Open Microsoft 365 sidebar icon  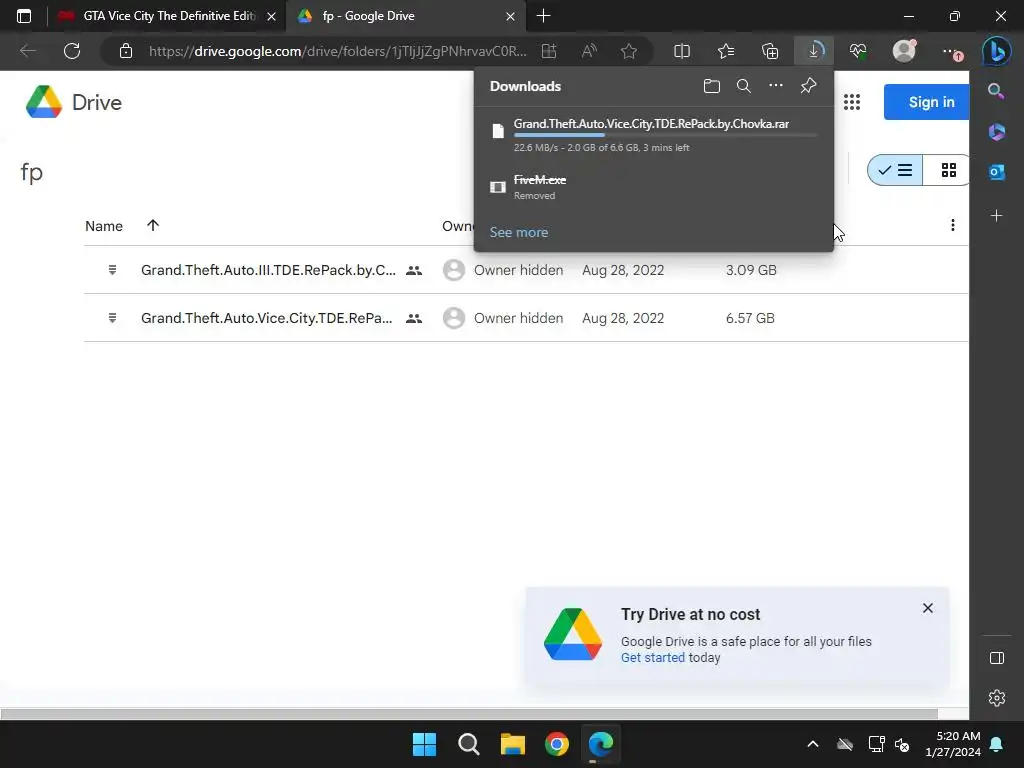(x=996, y=131)
